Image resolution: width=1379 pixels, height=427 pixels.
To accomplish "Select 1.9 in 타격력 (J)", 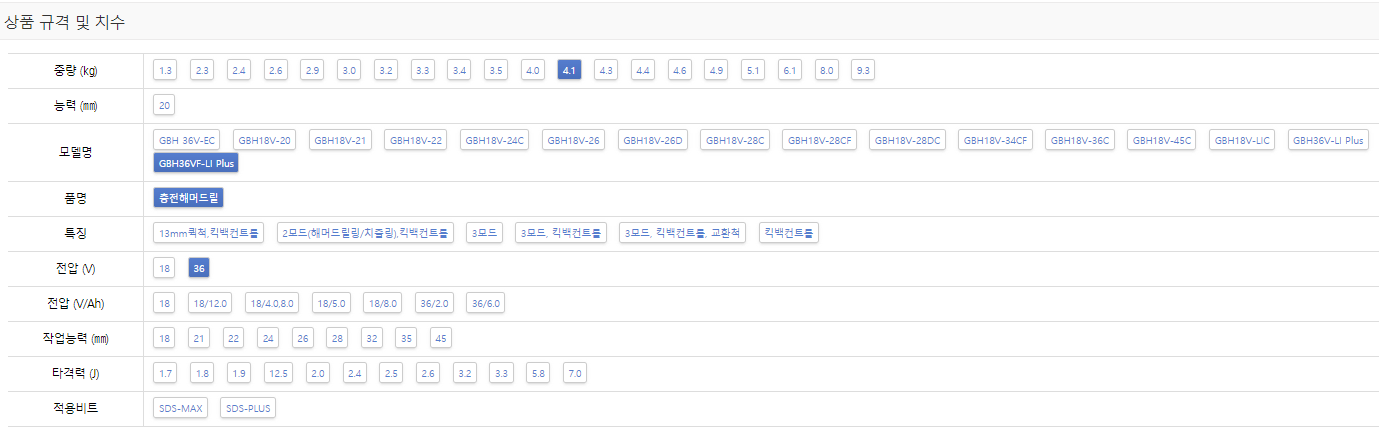I will click(x=239, y=373).
